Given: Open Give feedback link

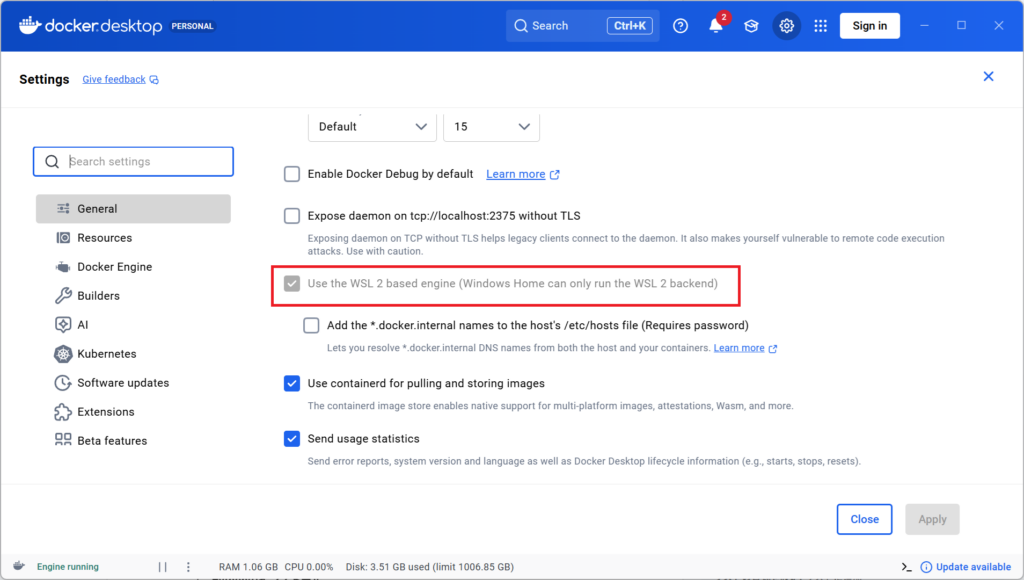Looking at the screenshot, I should tap(114, 80).
